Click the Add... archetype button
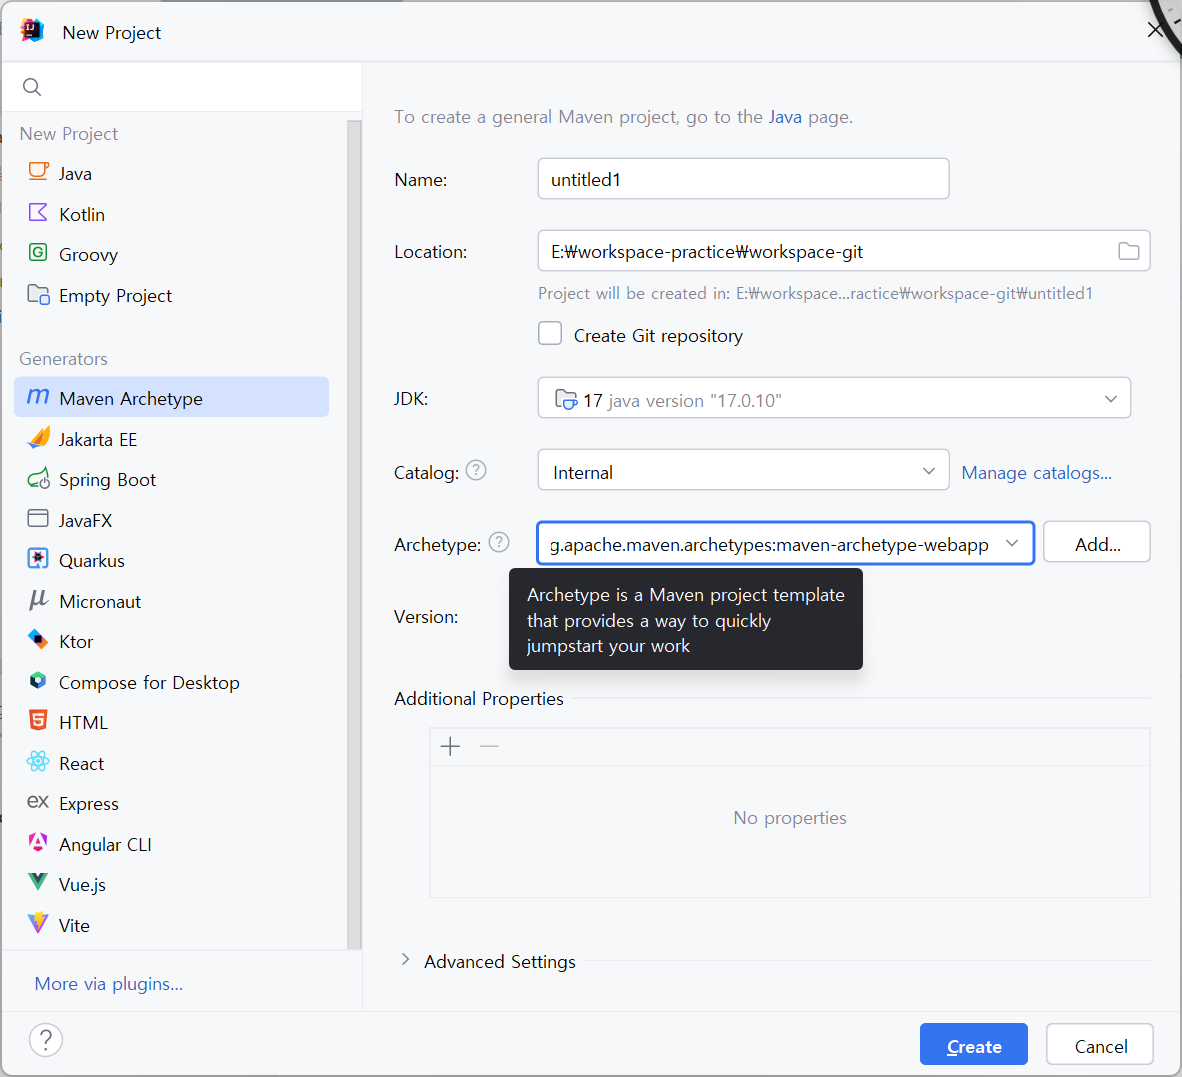The image size is (1182, 1077). tap(1097, 543)
